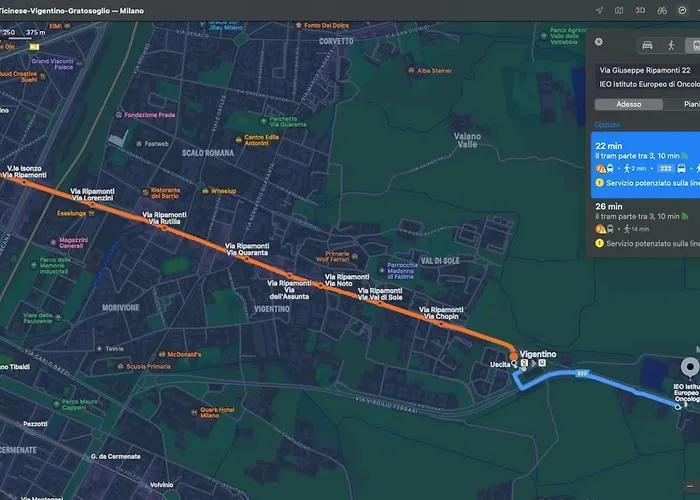The height and width of the screenshot is (500, 700).
Task: Click the current location arrow in toolbar
Action: 599,10
